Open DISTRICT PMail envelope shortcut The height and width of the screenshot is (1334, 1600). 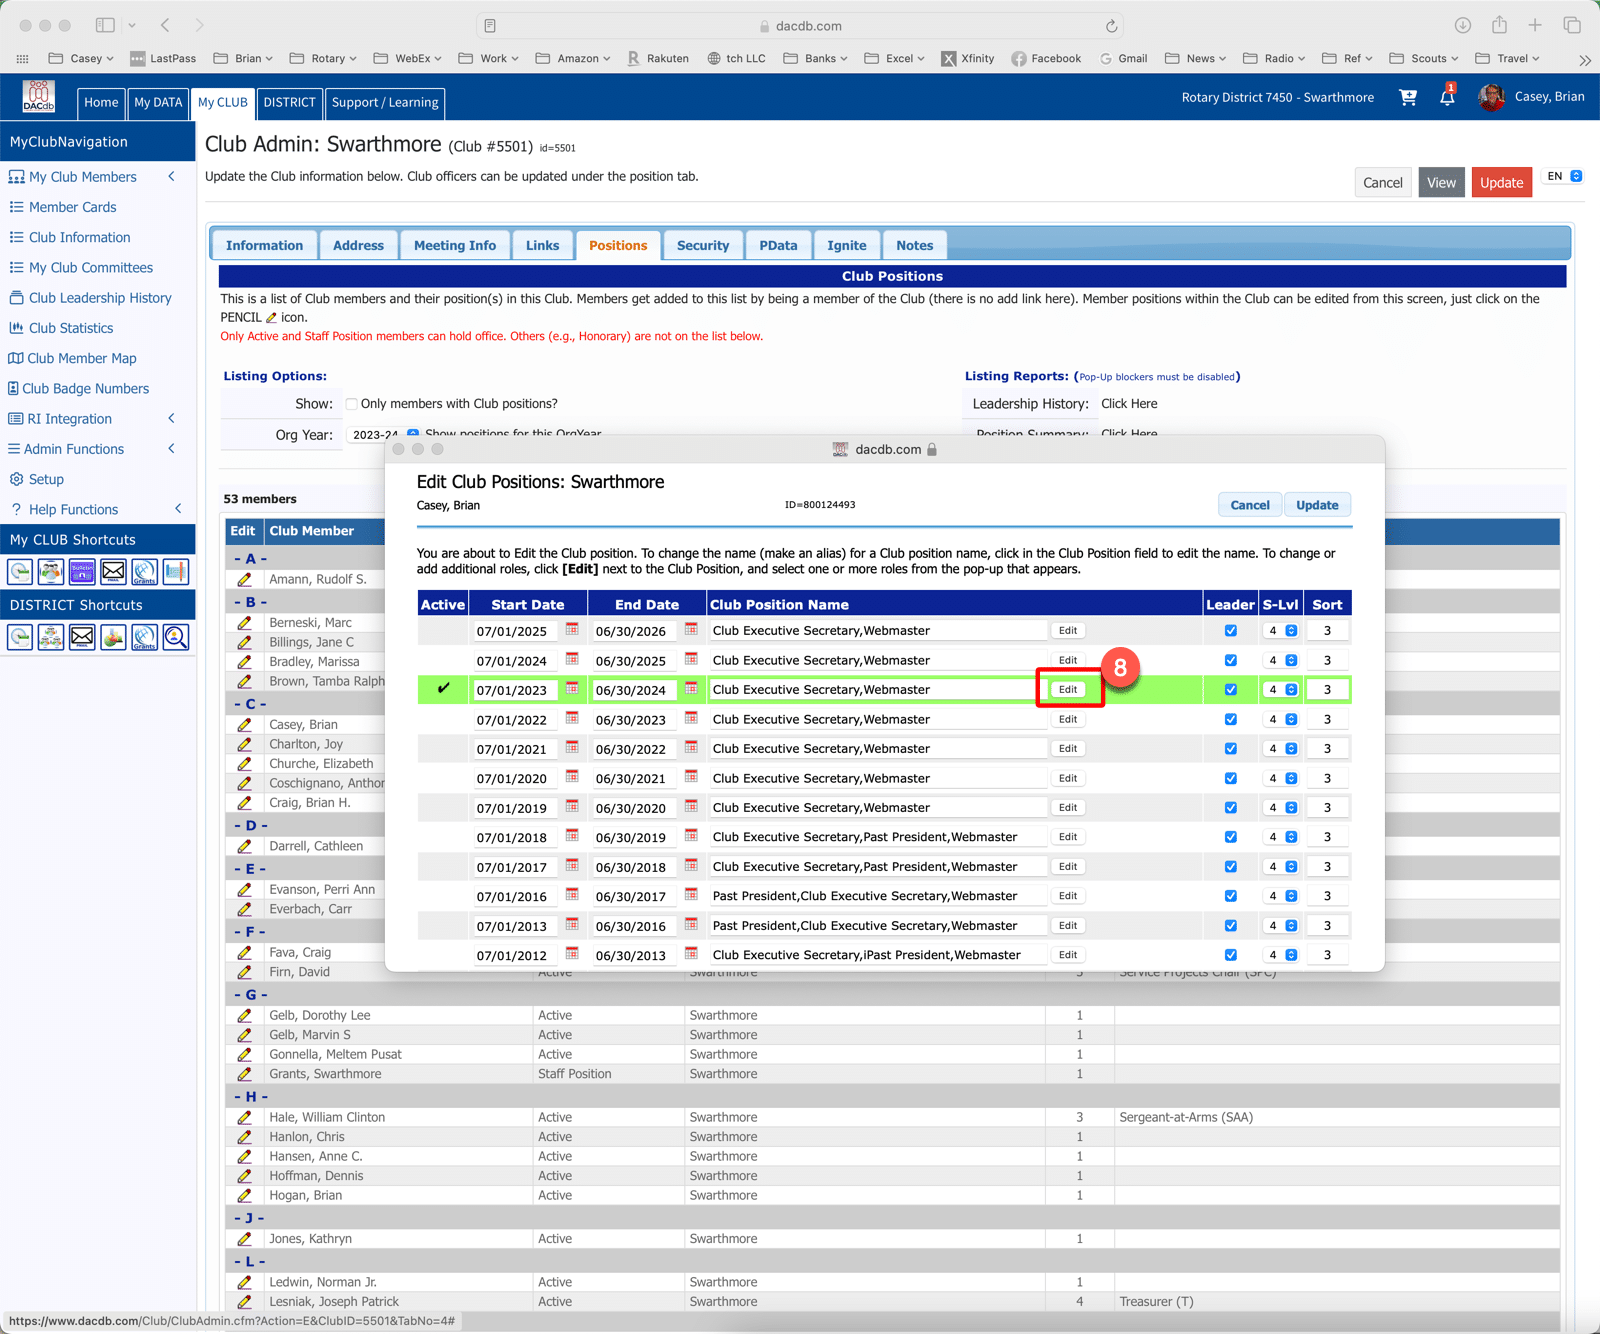click(x=82, y=637)
